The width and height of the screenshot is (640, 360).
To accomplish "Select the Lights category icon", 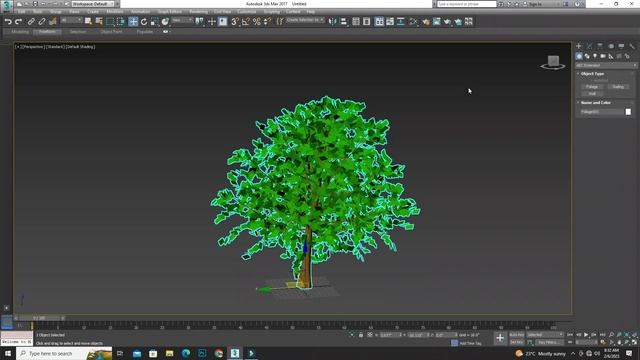I will coord(595,56).
